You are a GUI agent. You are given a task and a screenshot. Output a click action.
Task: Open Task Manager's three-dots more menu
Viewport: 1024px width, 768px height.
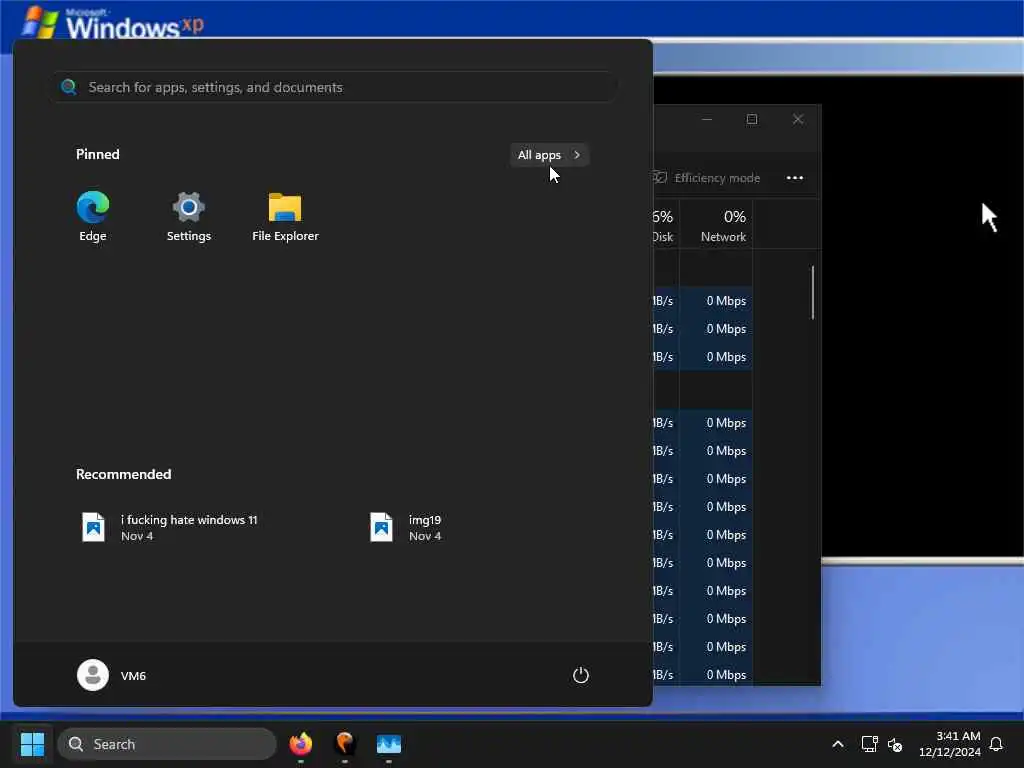pyautogui.click(x=795, y=178)
